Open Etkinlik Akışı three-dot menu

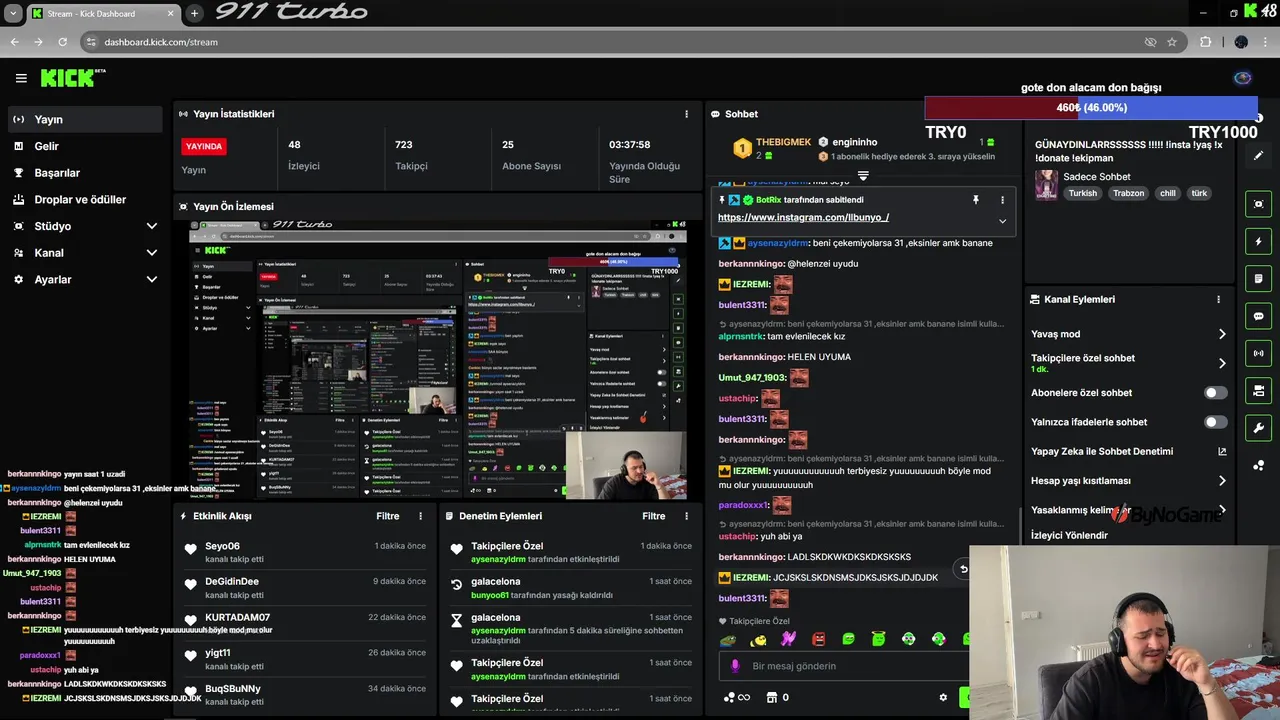[x=420, y=516]
